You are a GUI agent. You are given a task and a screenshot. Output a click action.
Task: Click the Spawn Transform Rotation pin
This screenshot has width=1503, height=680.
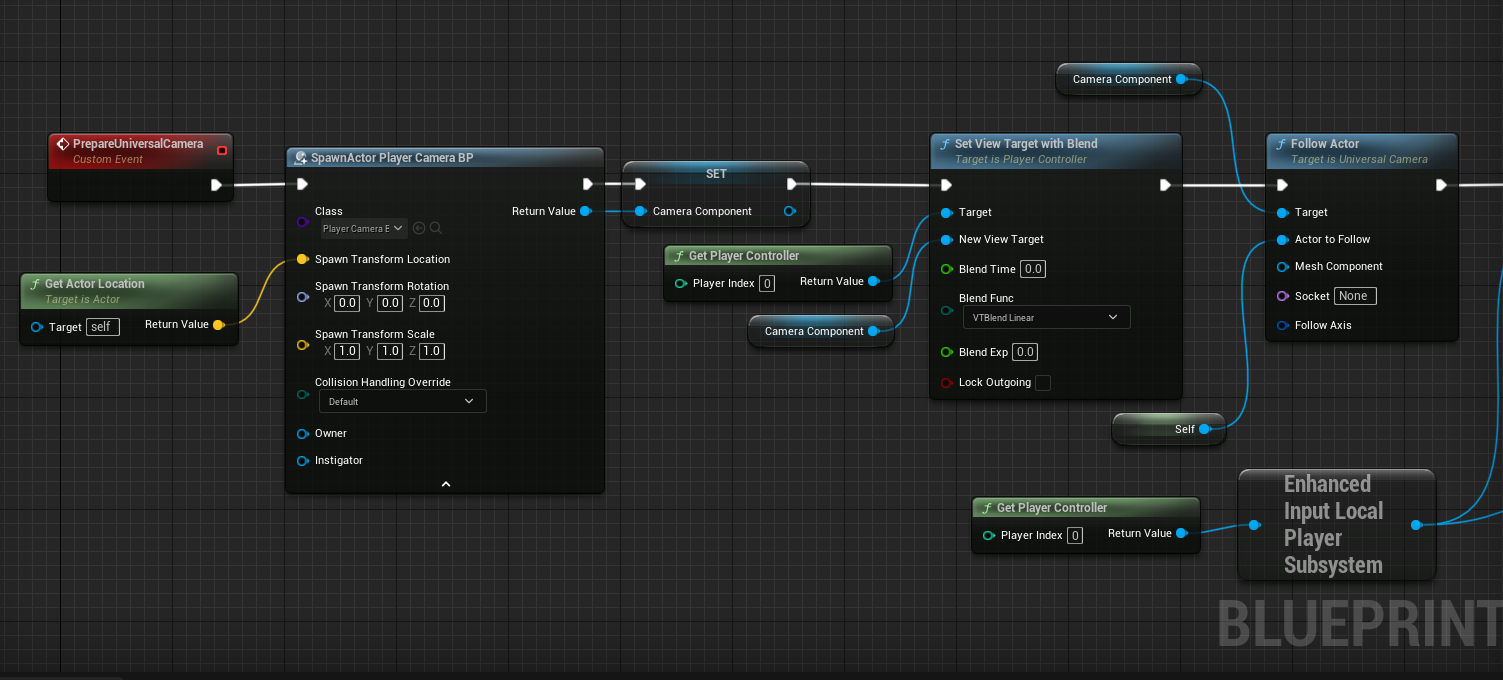pos(302,297)
